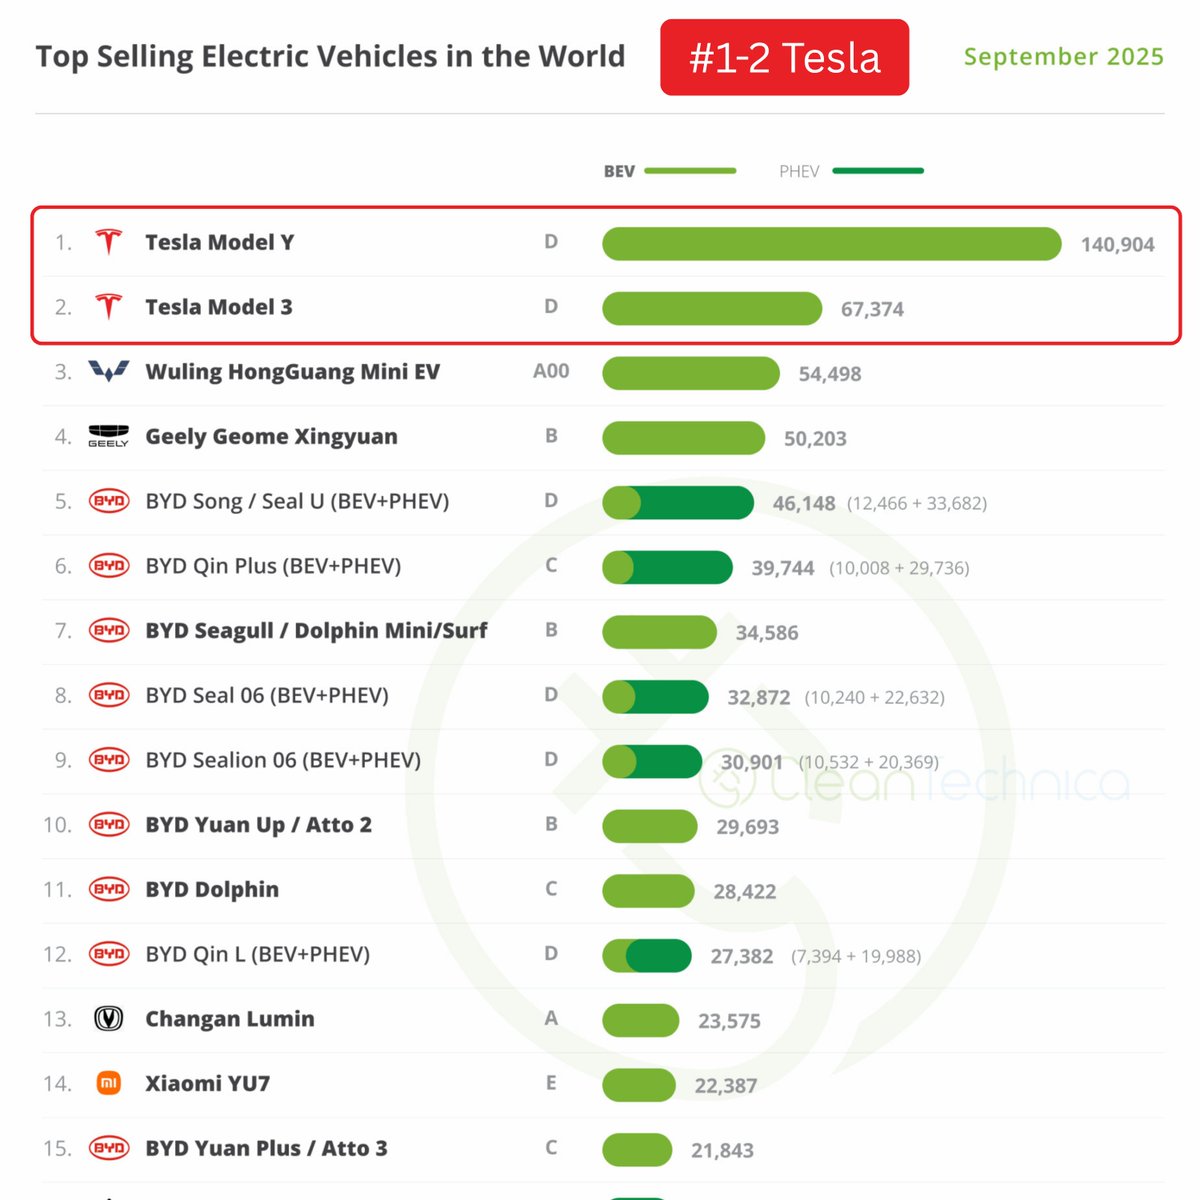Viewport: 1200px width, 1200px height.
Task: Click the September 2025 date label
Action: [x=1063, y=57]
